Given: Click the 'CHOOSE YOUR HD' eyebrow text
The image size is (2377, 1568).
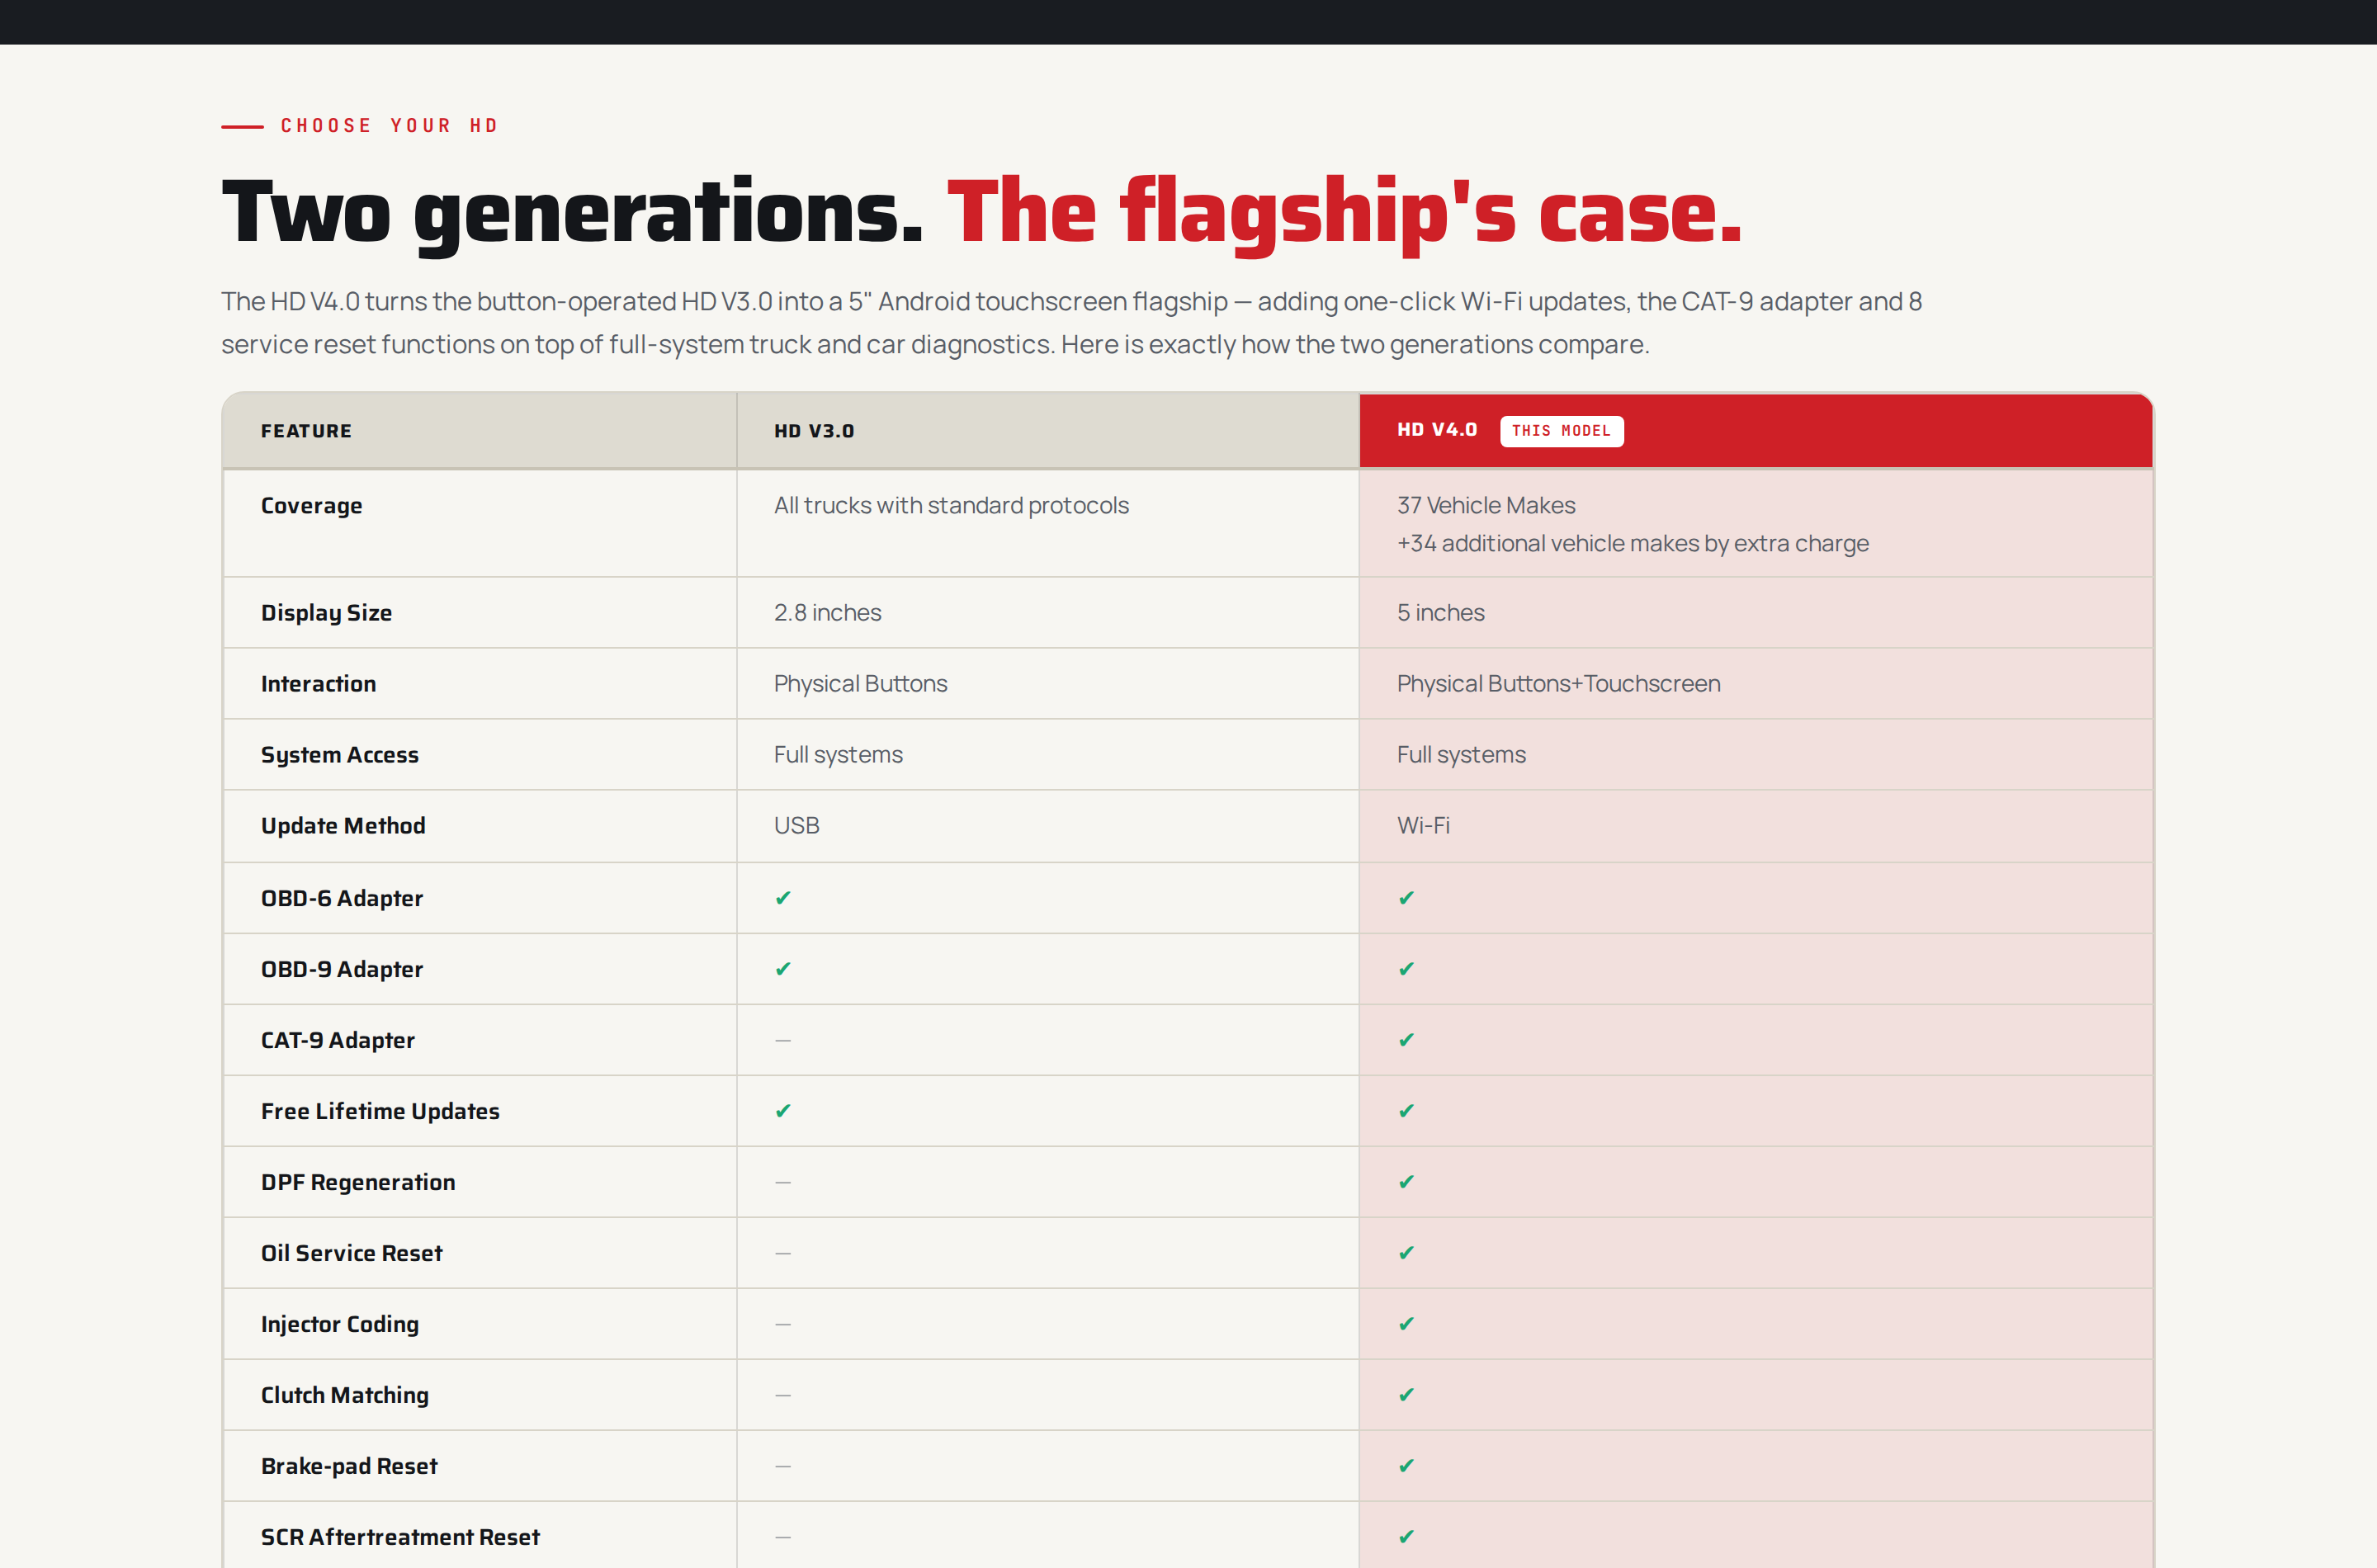Looking at the screenshot, I should coord(389,126).
